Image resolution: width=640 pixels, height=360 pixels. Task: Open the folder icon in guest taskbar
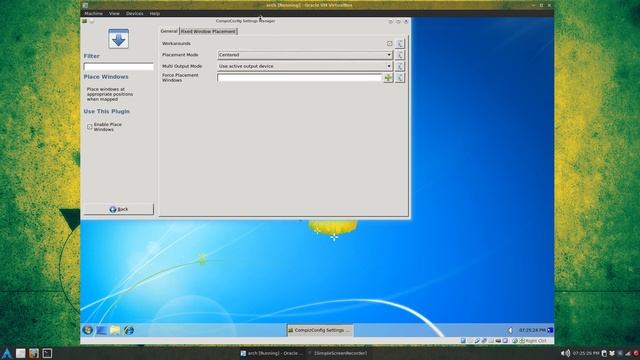(x=115, y=330)
